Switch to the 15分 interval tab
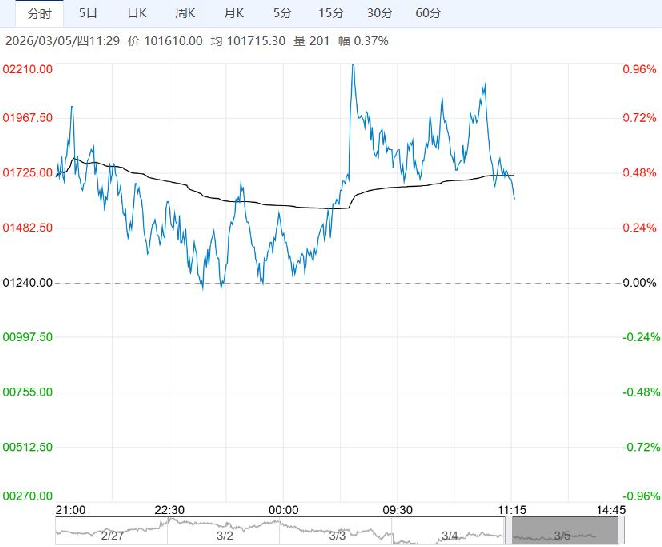 331,13
